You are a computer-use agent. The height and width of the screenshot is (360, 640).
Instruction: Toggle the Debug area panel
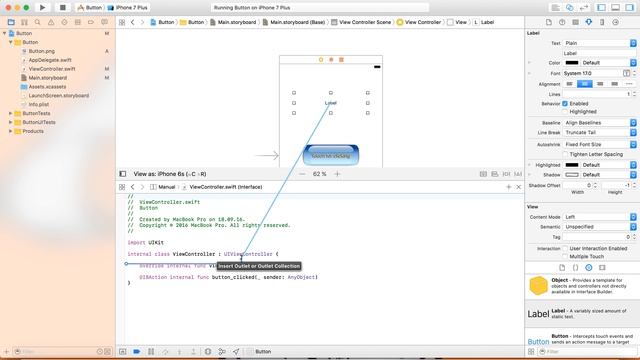616,7
